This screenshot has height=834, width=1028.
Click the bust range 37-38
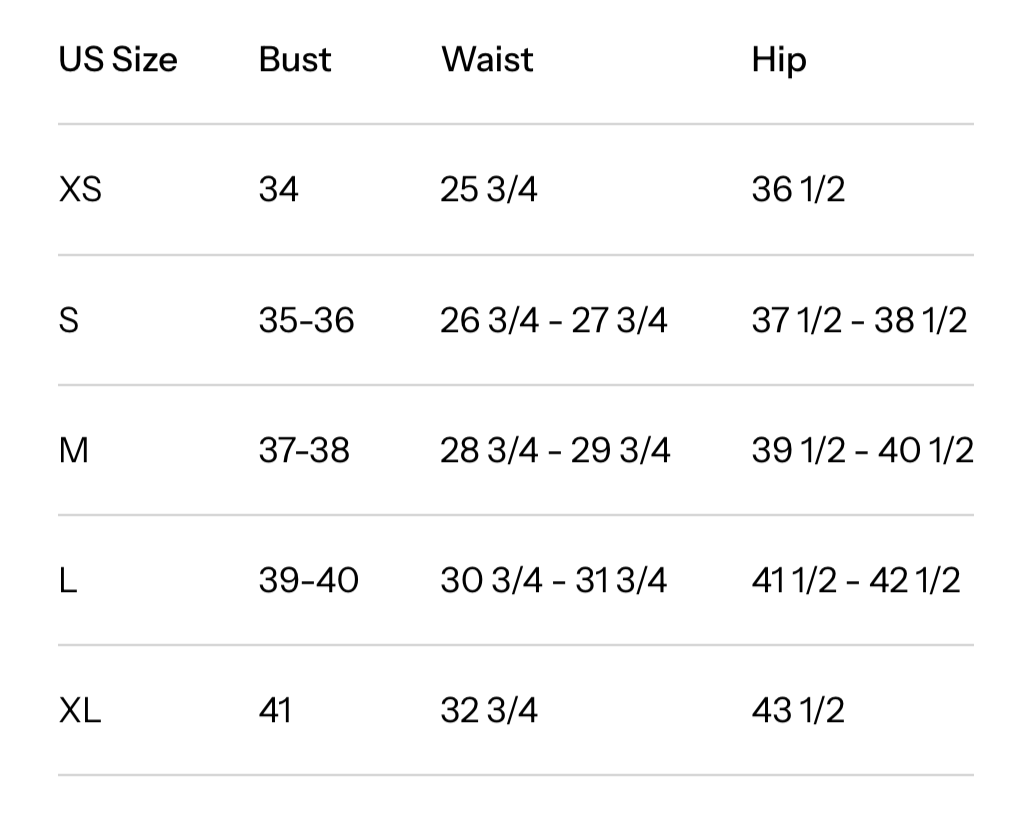click(304, 450)
